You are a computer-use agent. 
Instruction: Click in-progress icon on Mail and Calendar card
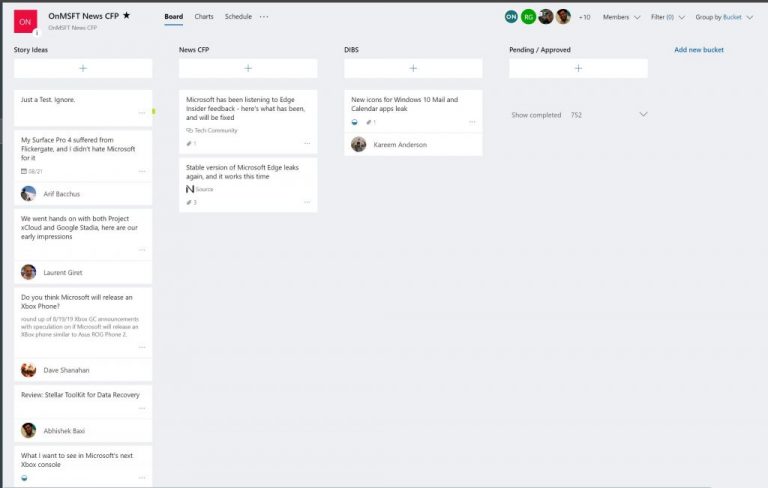(355, 122)
